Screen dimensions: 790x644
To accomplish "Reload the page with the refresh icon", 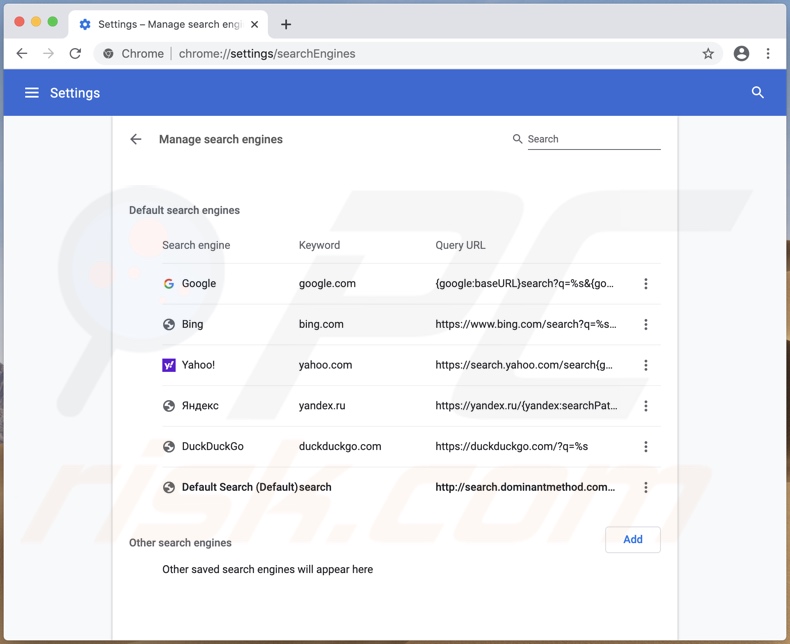I will pyautogui.click(x=75, y=54).
